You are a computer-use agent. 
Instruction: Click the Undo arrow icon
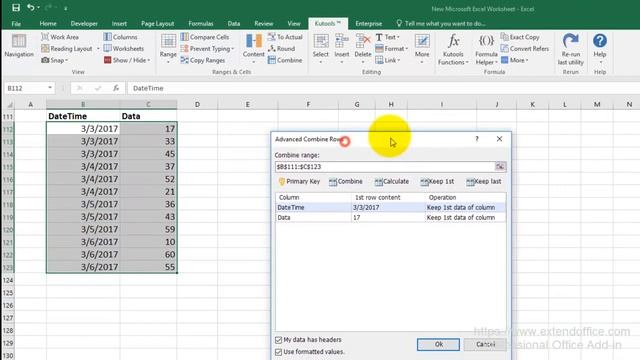31,7
